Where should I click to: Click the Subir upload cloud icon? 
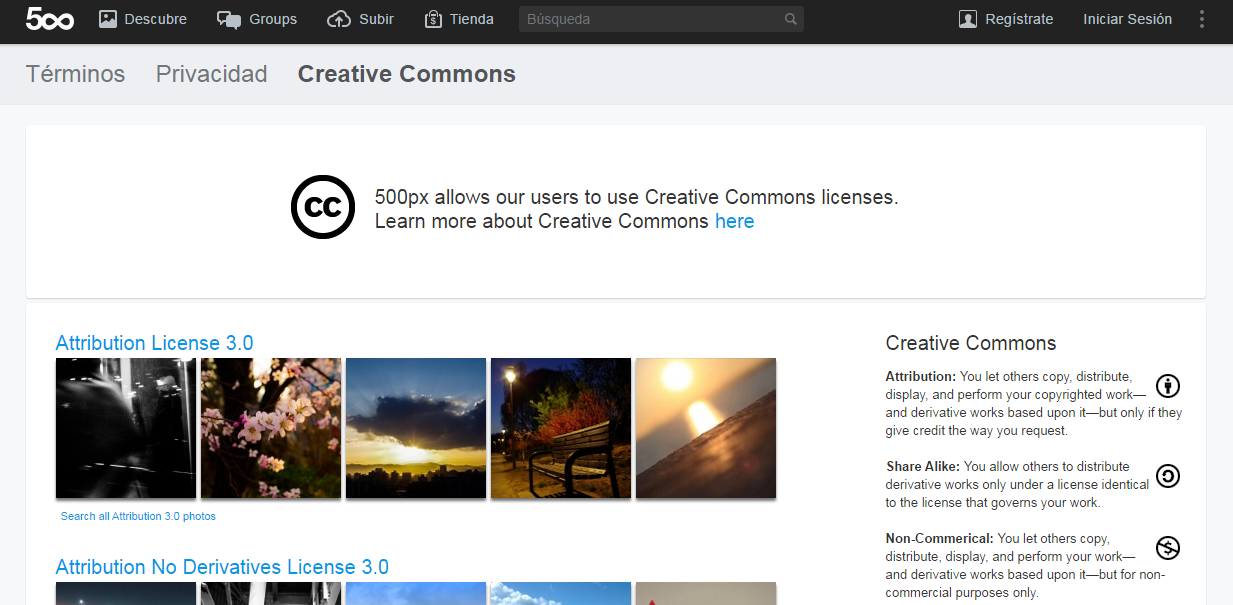pos(340,19)
